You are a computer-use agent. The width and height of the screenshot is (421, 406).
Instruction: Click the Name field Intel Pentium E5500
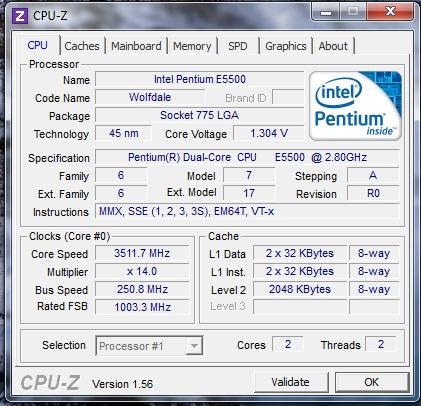199,79
